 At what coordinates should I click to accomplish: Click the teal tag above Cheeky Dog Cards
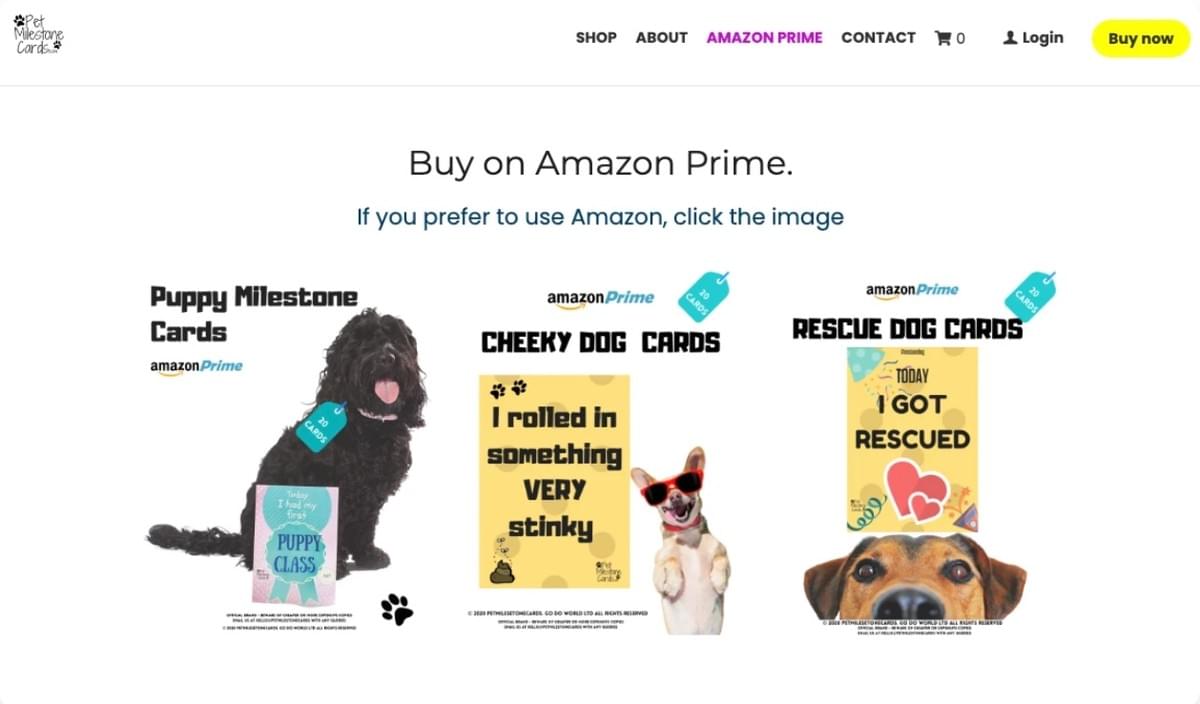(x=704, y=297)
